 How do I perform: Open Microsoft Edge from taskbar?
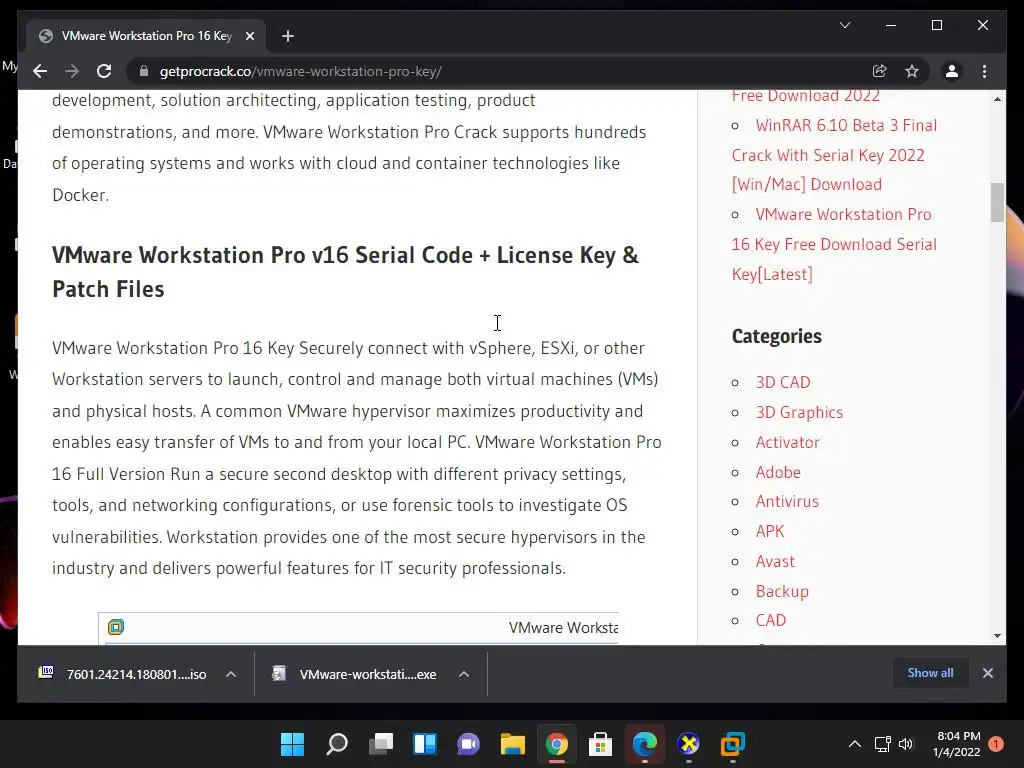pos(645,744)
